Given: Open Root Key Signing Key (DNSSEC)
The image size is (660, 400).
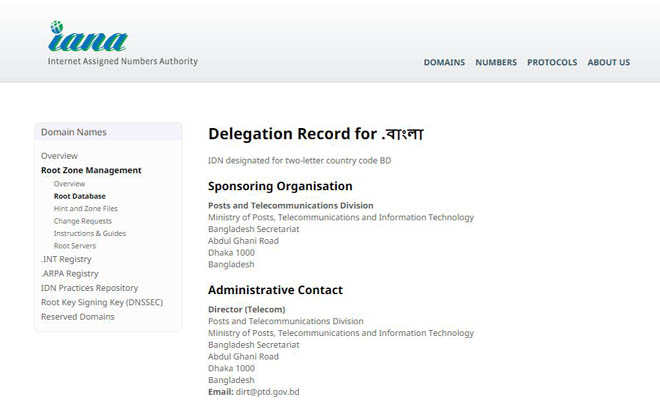Looking at the screenshot, I should click(x=101, y=302).
